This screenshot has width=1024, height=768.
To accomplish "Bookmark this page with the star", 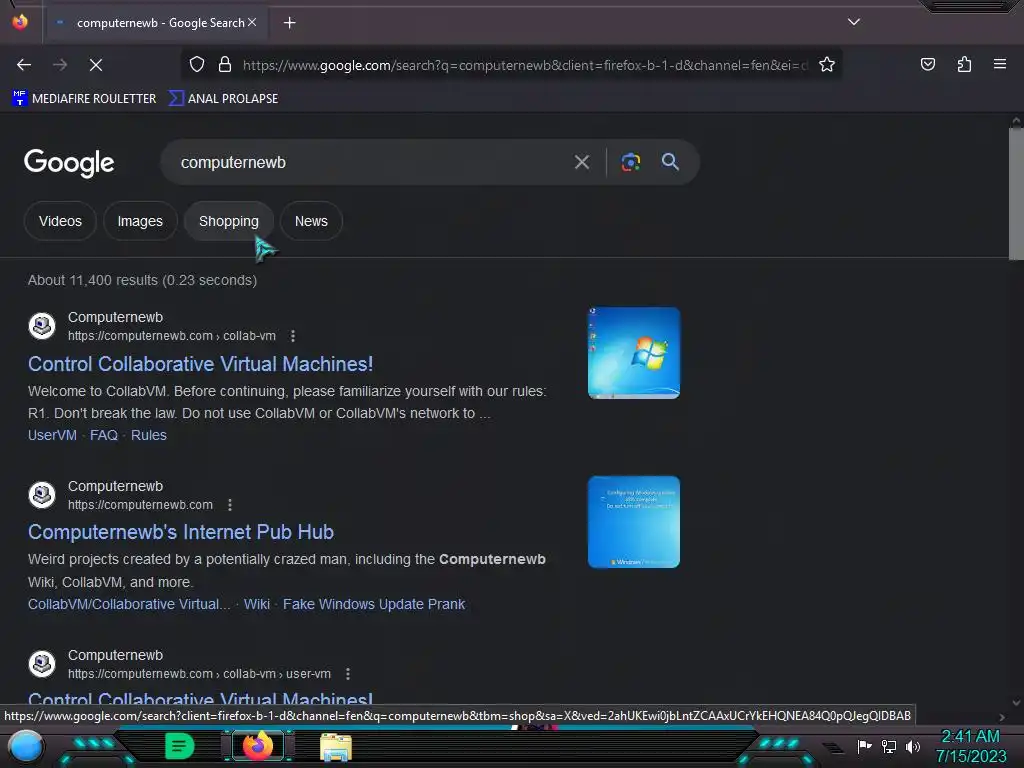I will (827, 65).
